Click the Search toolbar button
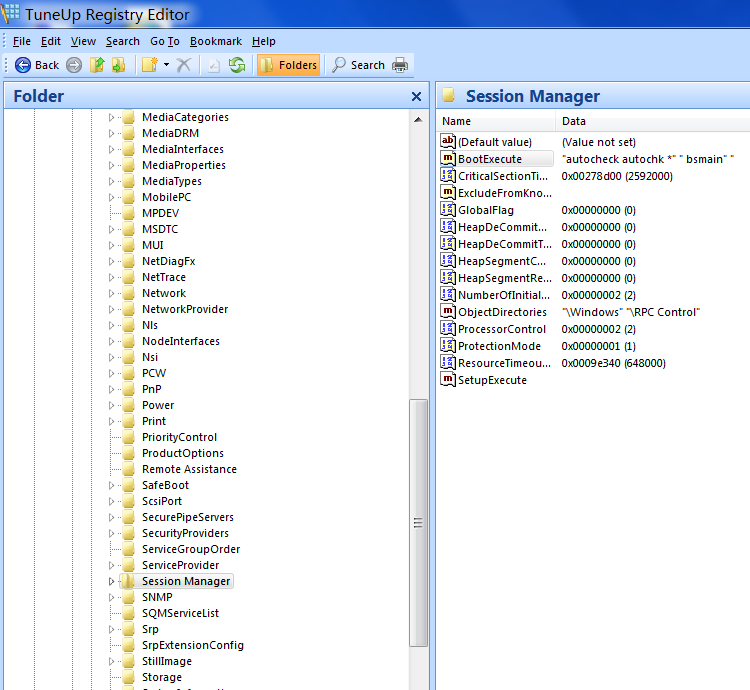 tap(358, 65)
